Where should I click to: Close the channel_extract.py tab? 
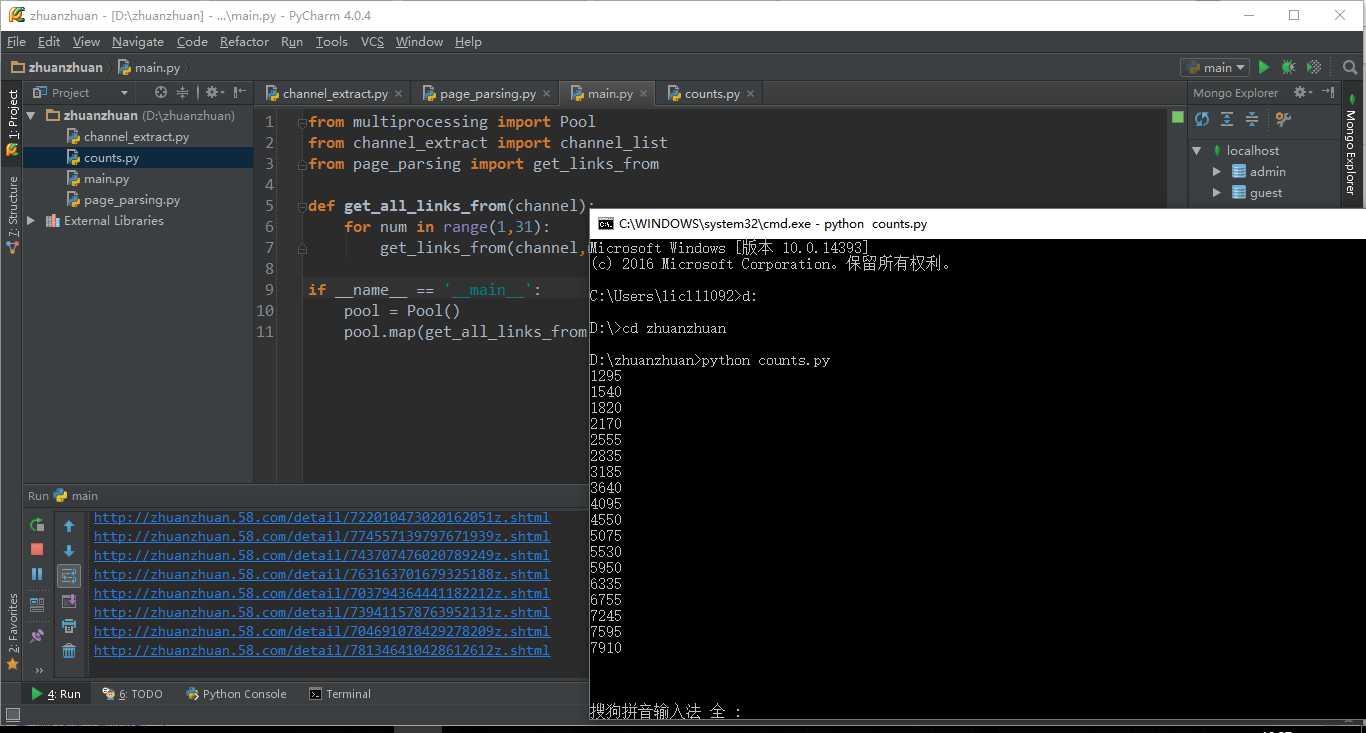click(399, 93)
